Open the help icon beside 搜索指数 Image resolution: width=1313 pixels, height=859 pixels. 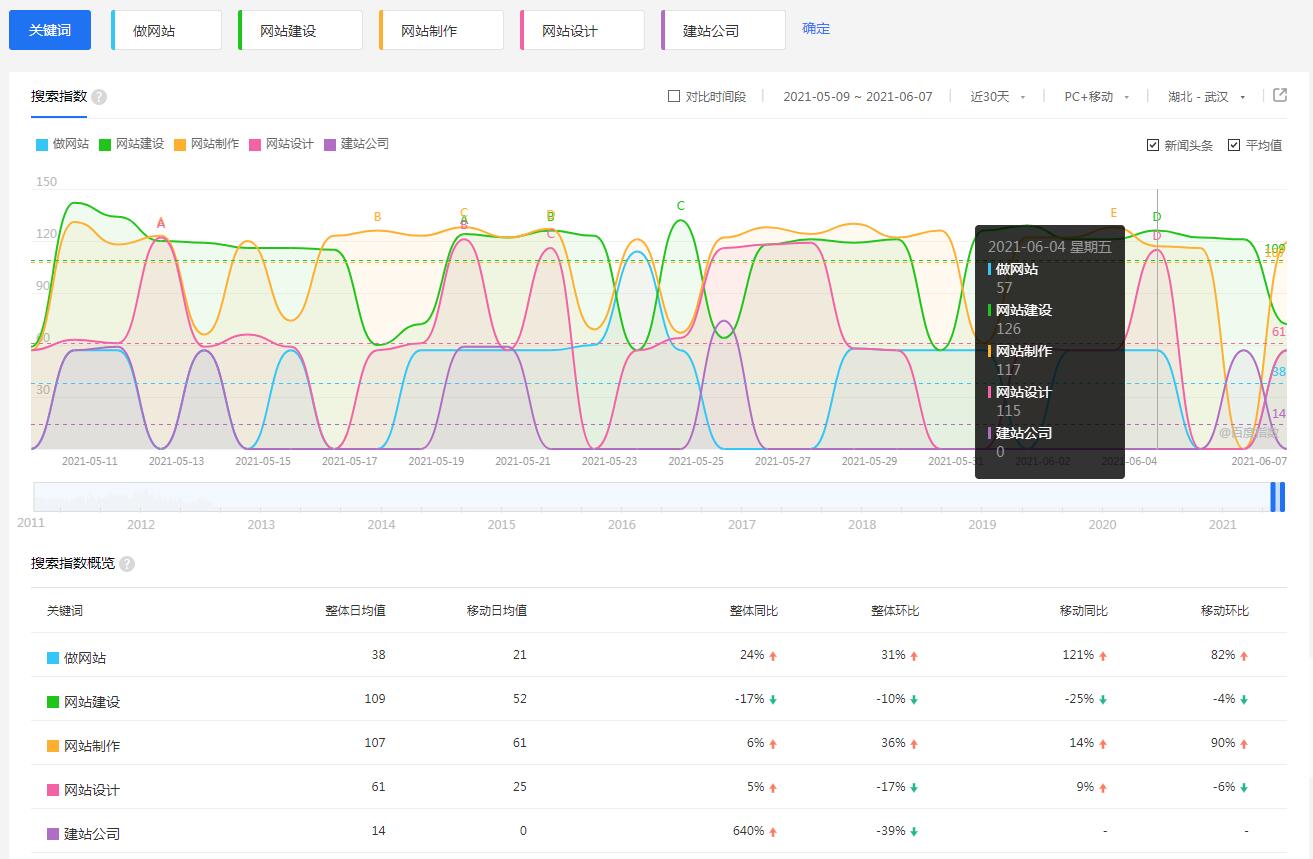(x=99, y=97)
